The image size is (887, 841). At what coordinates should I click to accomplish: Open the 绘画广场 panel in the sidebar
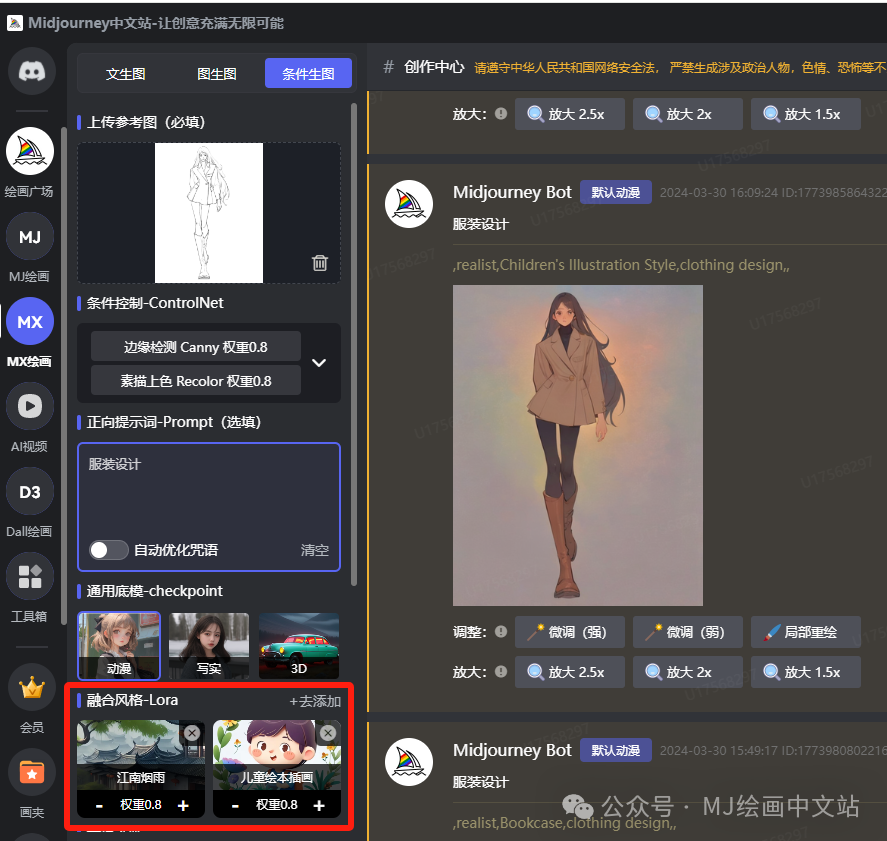click(x=30, y=150)
